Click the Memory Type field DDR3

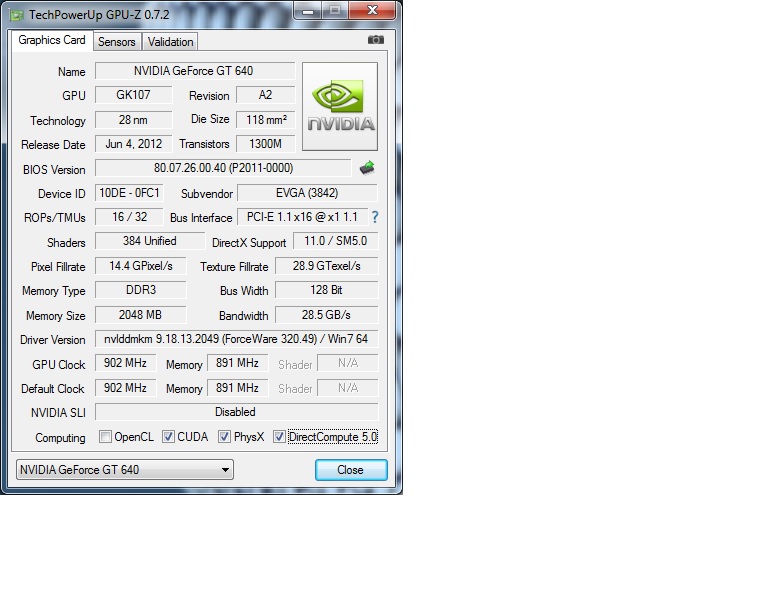[x=141, y=290]
